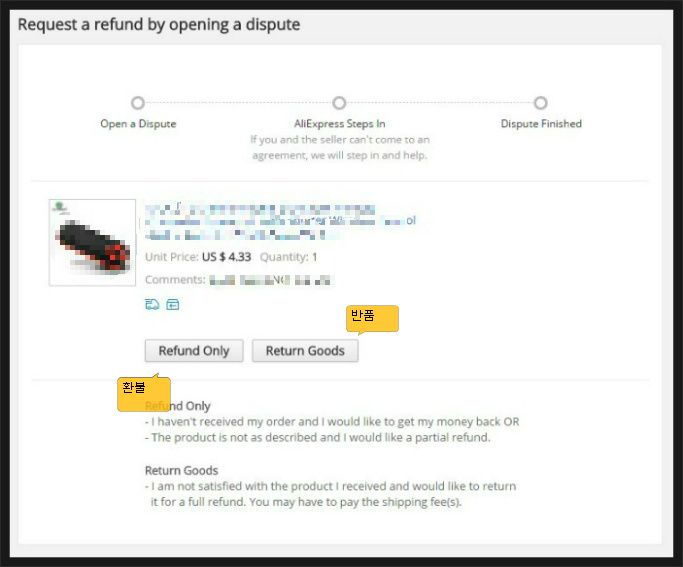Click the Open a Dispute step label
683x567 pixels.
pyautogui.click(x=138, y=124)
